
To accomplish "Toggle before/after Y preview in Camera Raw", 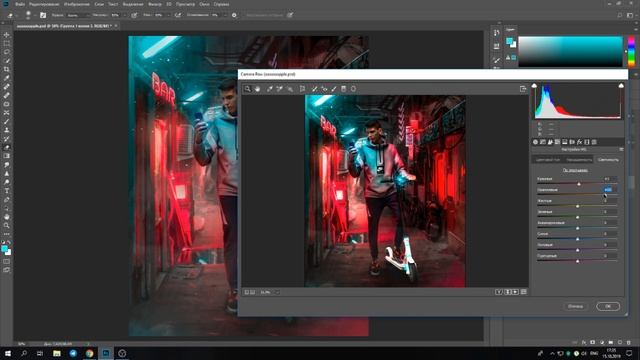I will coord(499,292).
